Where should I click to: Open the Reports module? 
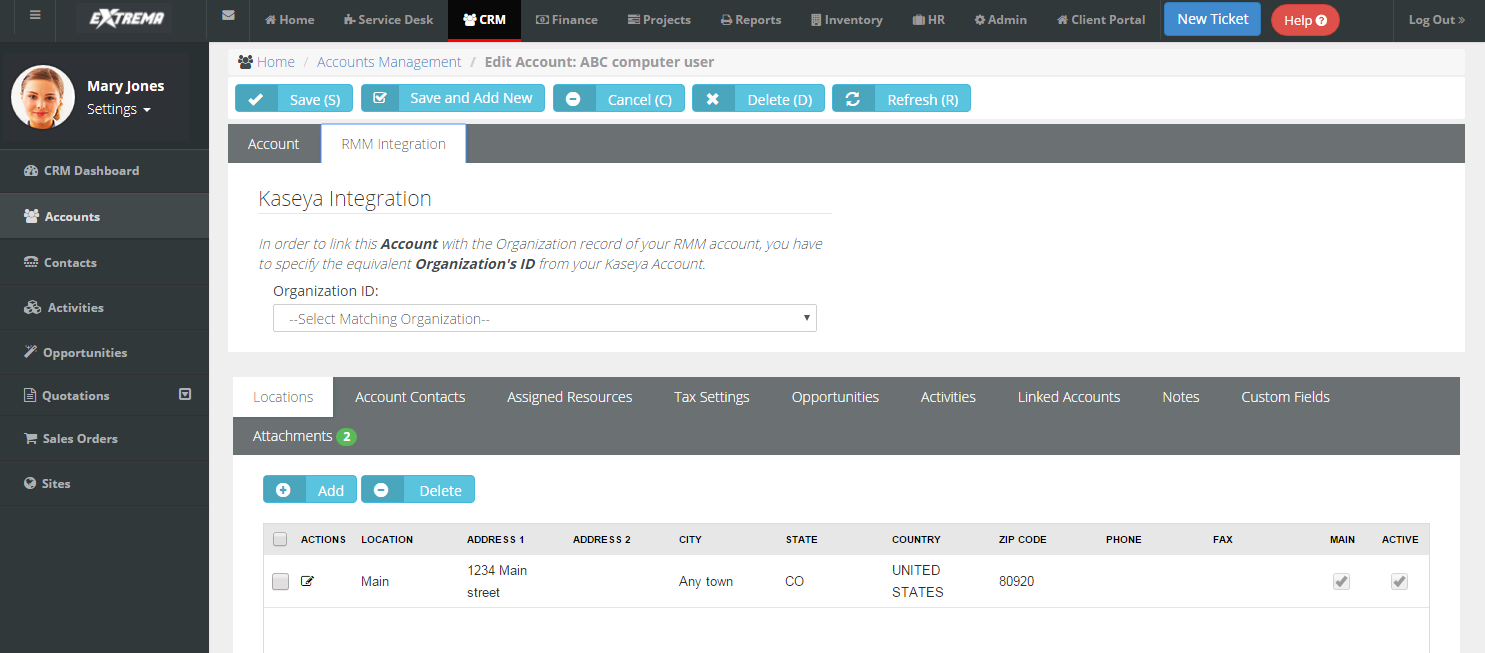pos(751,20)
